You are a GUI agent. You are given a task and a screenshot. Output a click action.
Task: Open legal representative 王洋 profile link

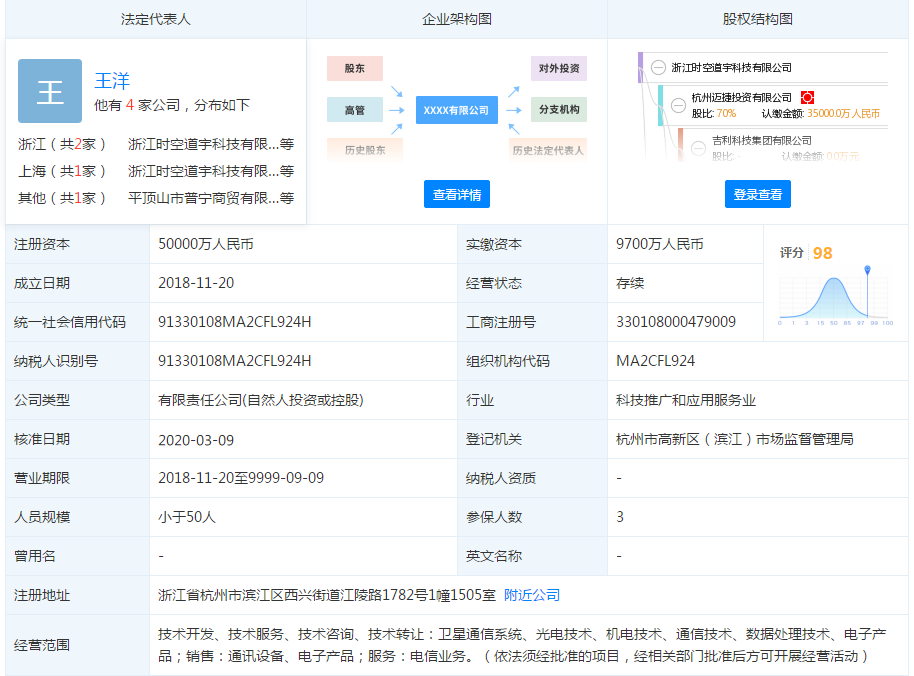pos(112,81)
